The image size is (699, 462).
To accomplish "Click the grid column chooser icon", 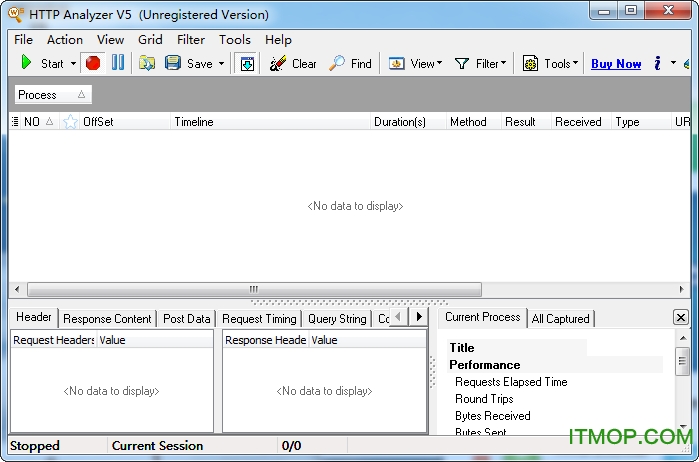I will [15, 121].
